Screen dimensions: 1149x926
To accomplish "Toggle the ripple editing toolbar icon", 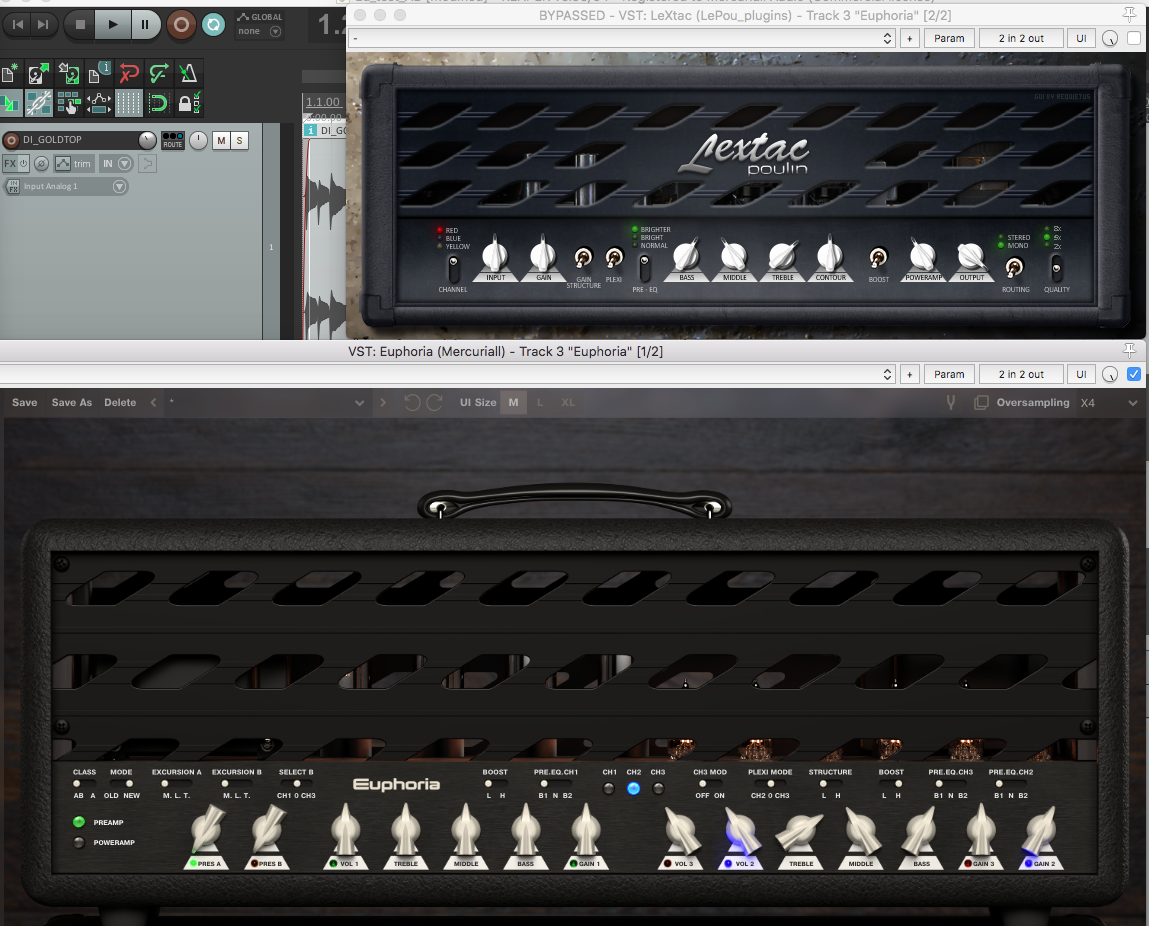I will tap(69, 103).
